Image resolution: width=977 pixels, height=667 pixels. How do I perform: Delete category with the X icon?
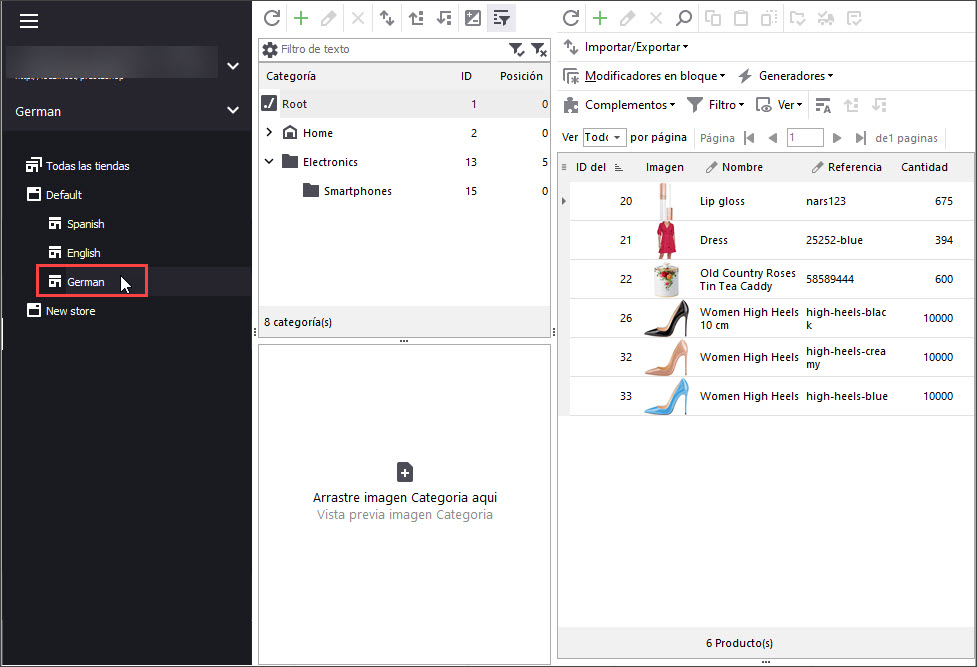click(358, 18)
